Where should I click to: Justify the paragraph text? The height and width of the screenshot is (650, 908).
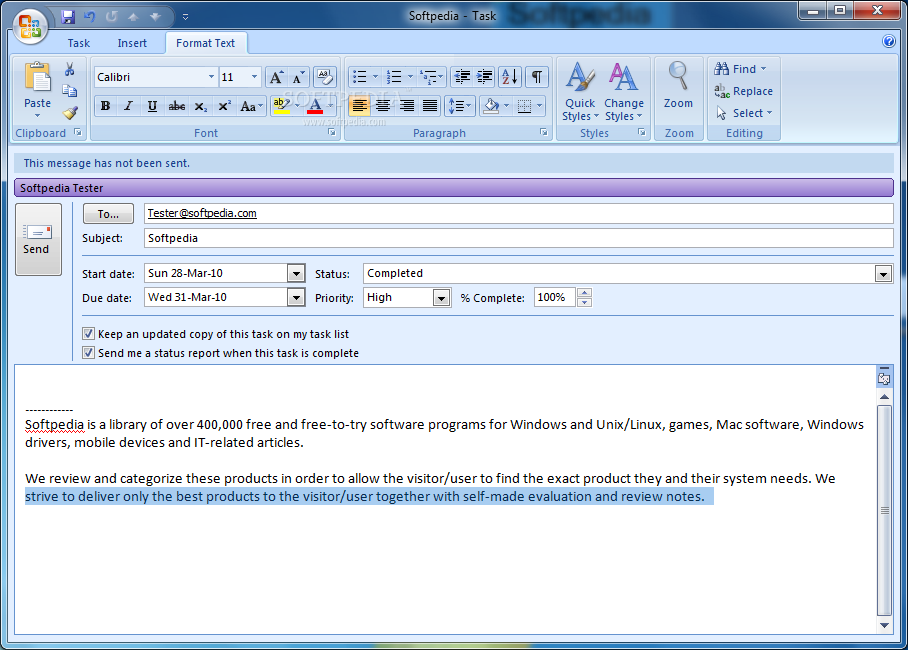point(430,106)
